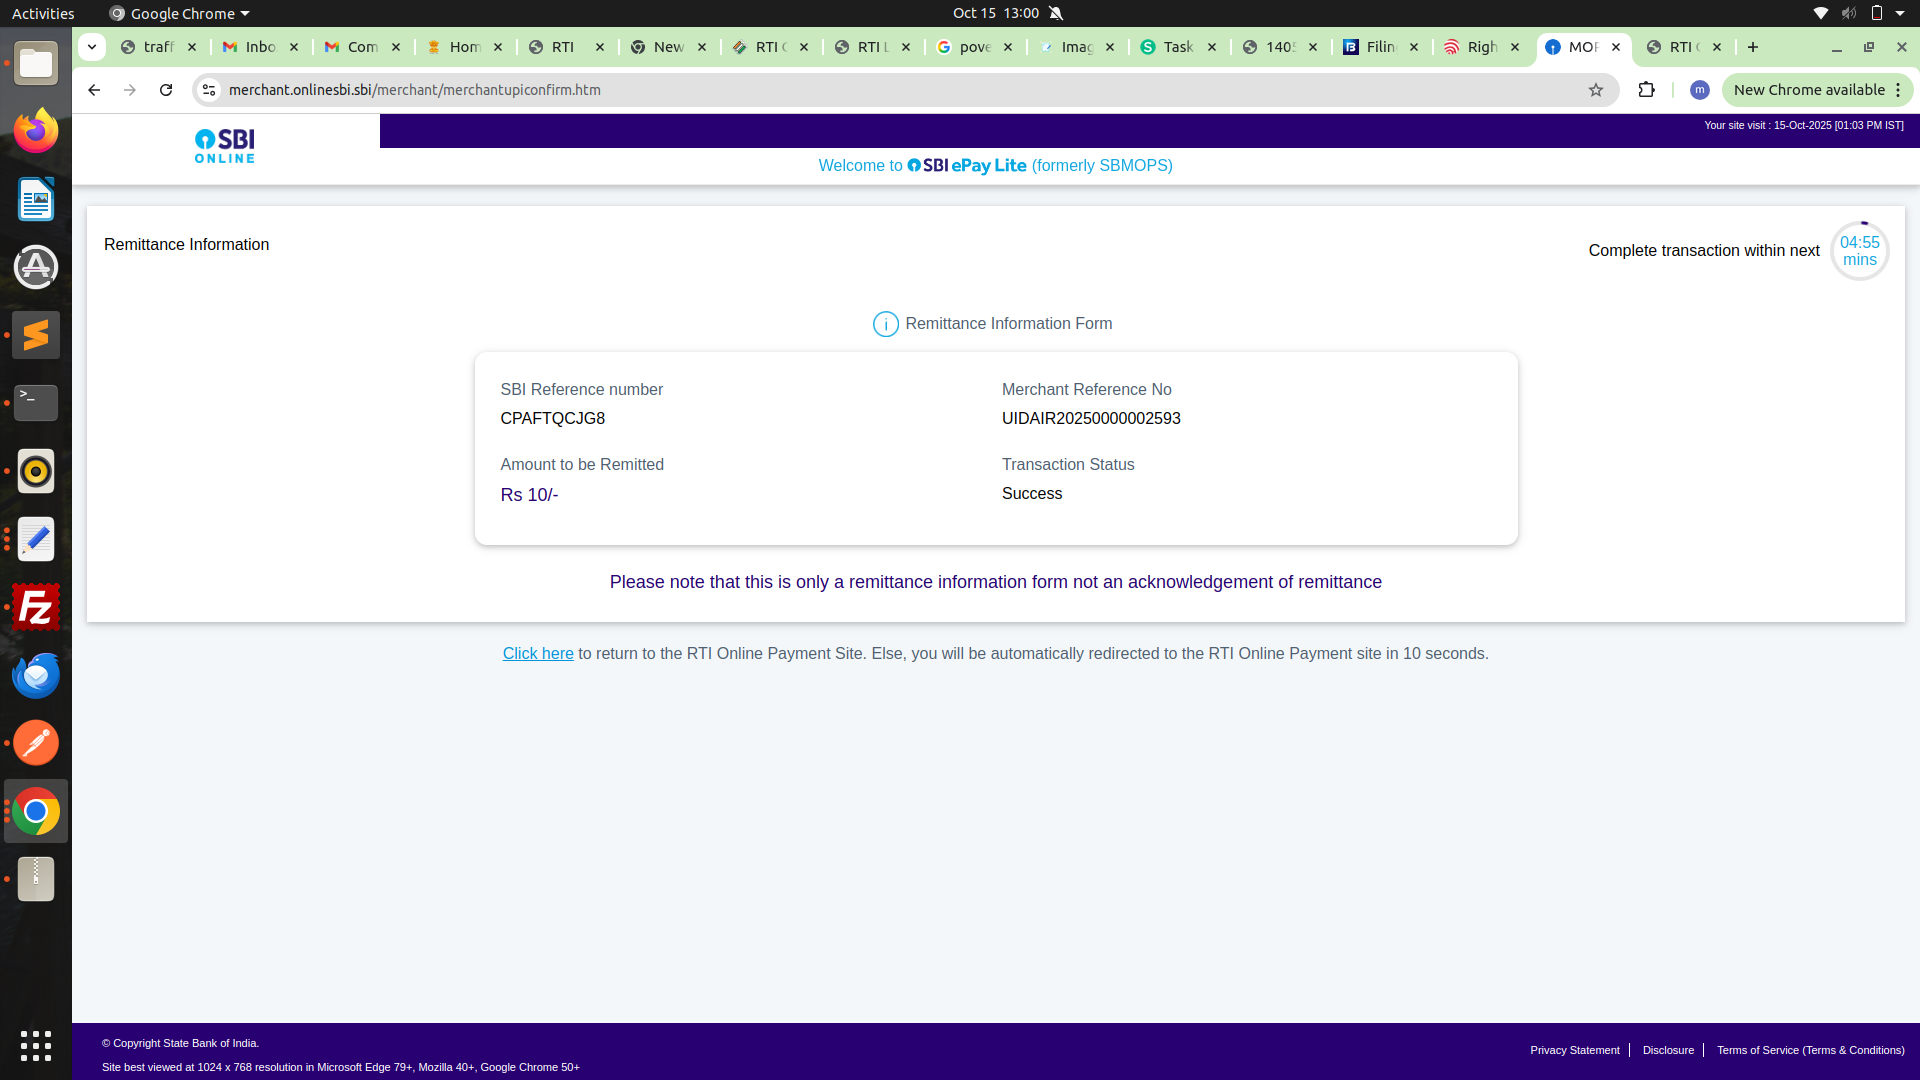Click the countdown timer circle

click(1859, 251)
